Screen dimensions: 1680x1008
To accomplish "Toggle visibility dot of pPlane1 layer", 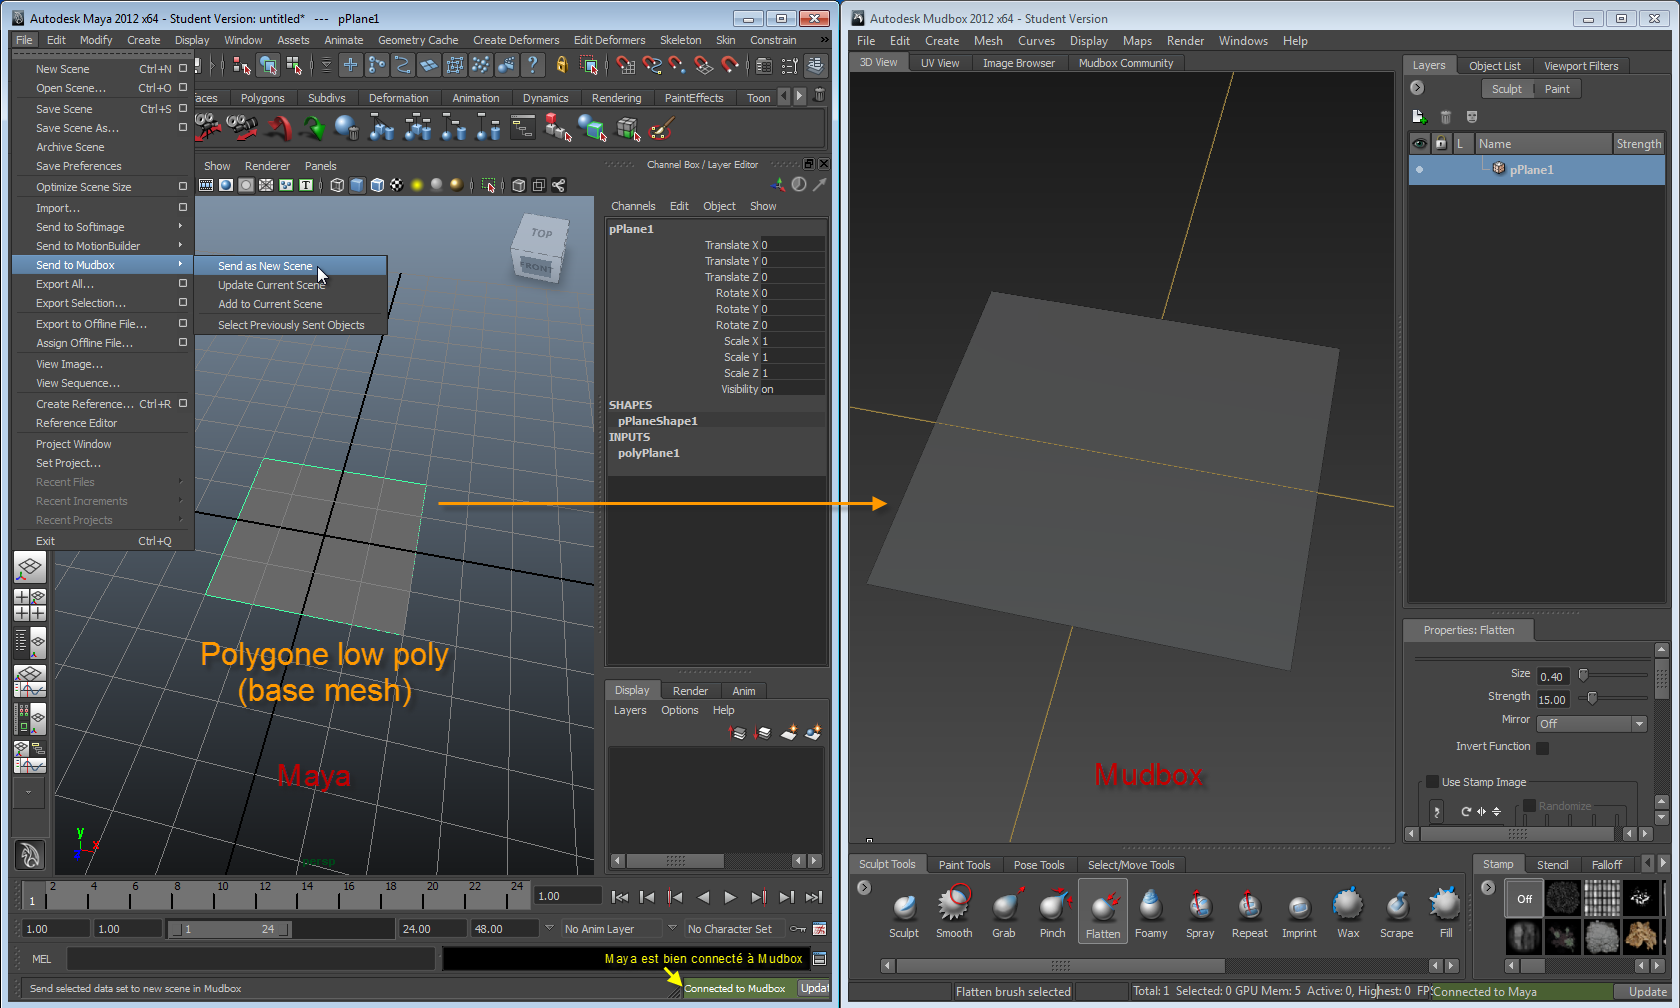I will point(1419,169).
